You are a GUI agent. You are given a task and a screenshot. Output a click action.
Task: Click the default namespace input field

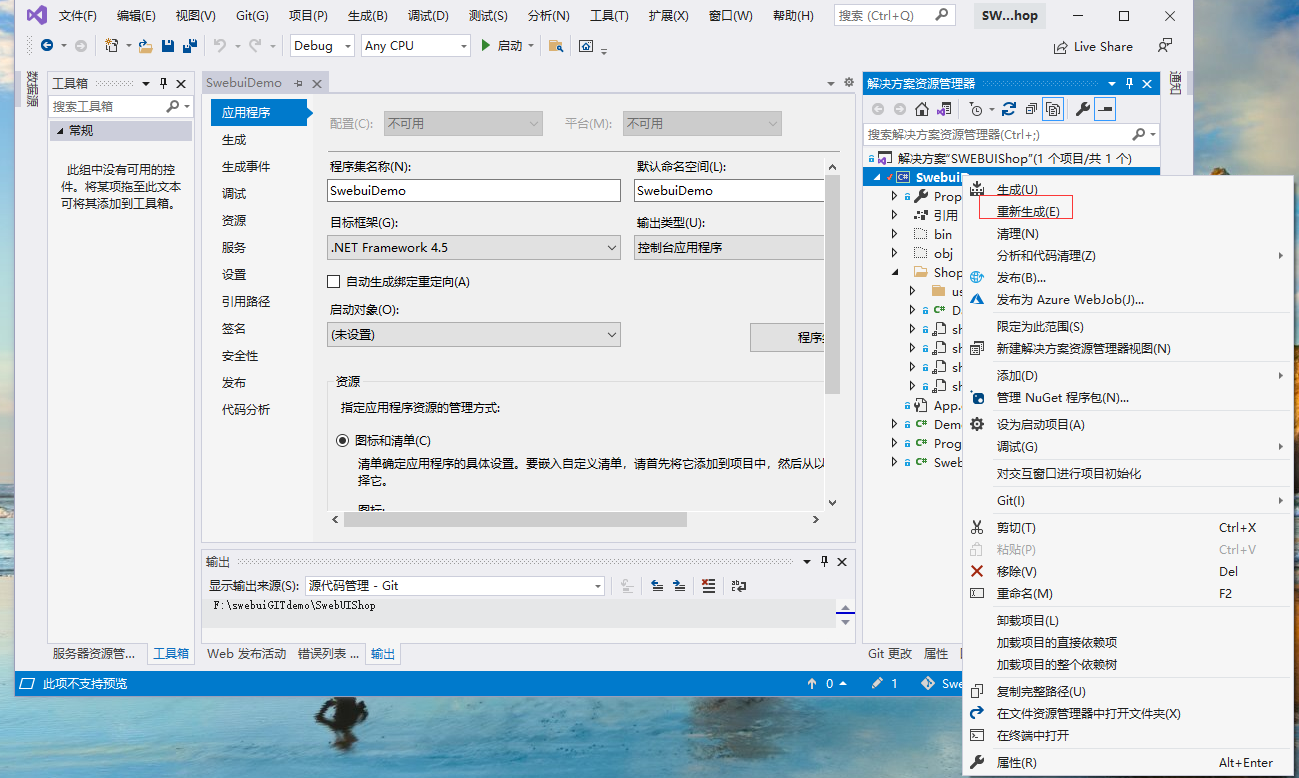point(729,190)
